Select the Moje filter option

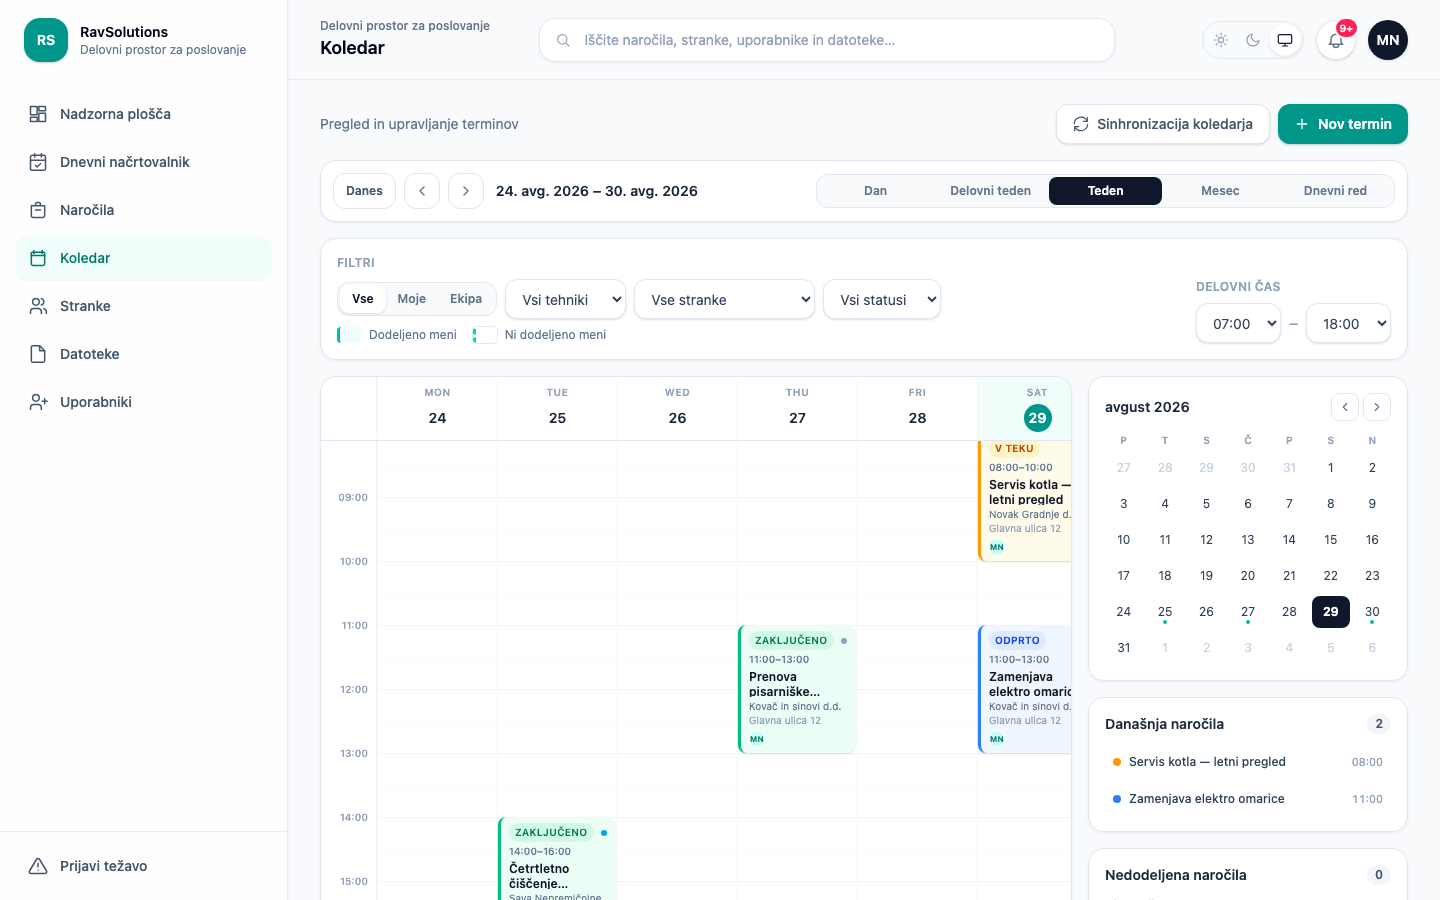click(x=412, y=299)
